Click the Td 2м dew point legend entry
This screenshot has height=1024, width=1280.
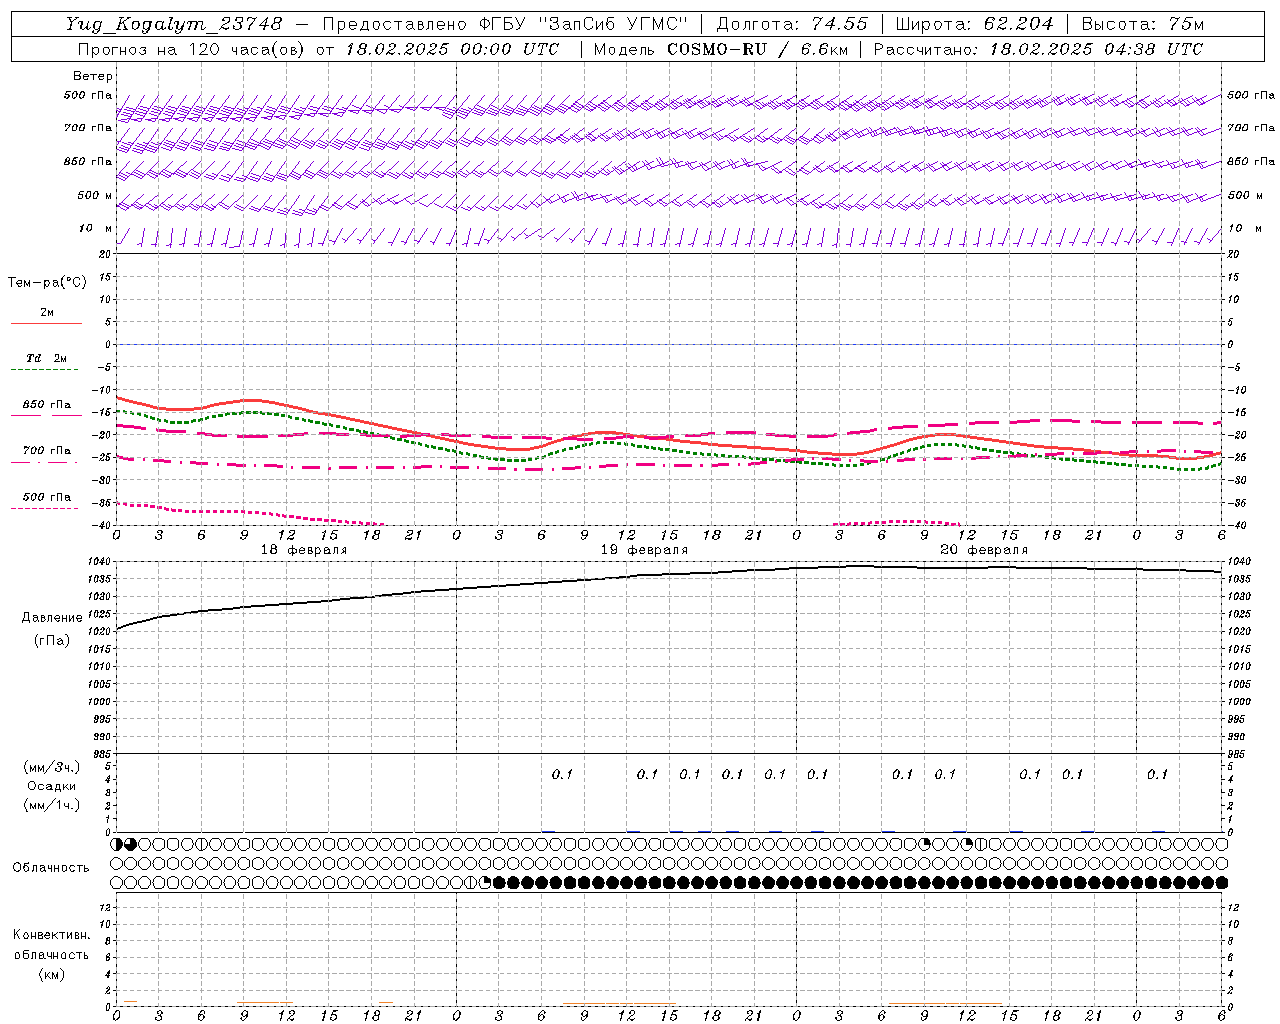(47, 358)
